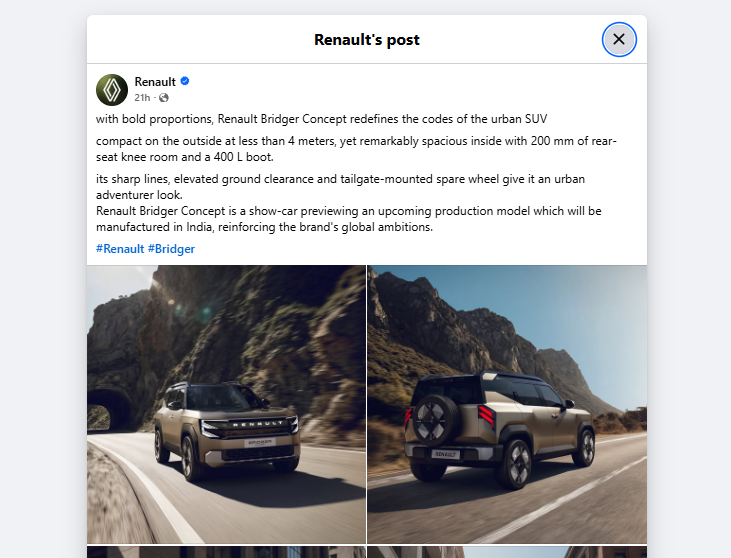731x558 pixels.
Task: Open the partially visible bottom-right photo
Action: [x=507, y=552]
